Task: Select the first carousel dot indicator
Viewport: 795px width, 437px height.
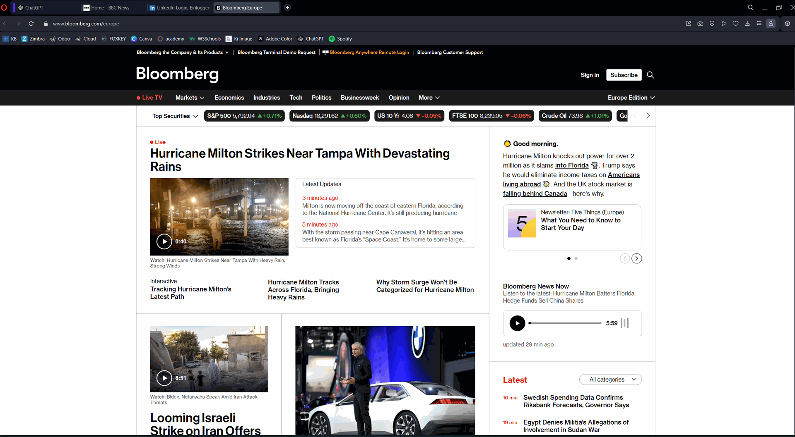Action: point(569,258)
